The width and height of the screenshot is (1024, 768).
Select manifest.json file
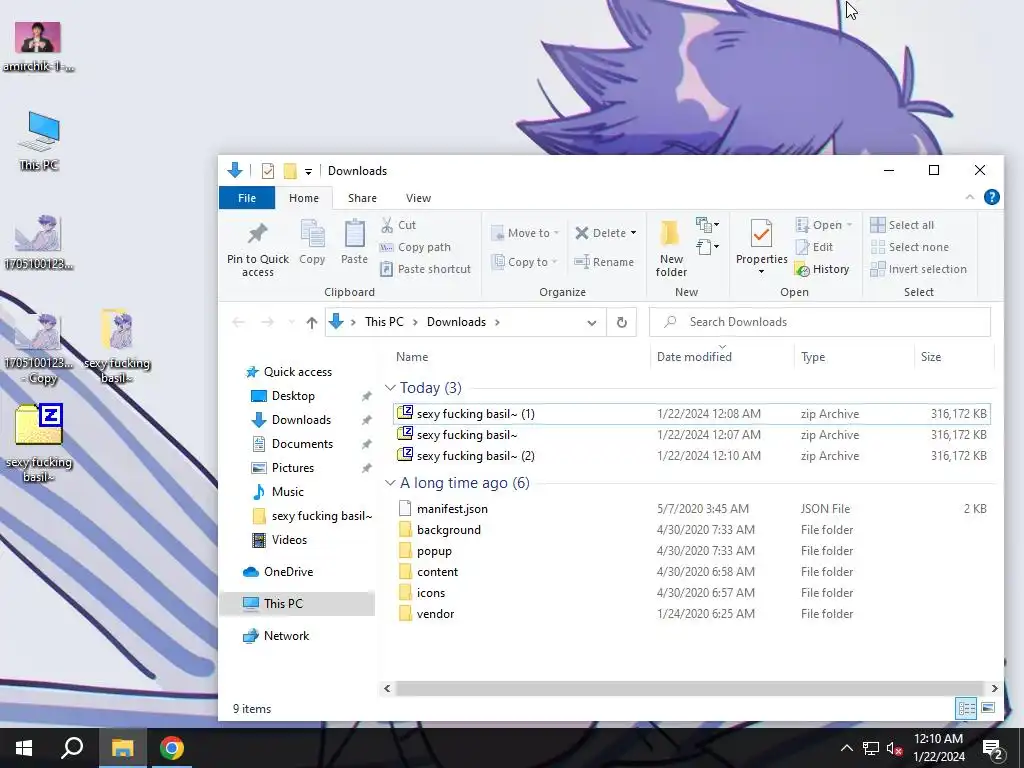pyautogui.click(x=692, y=509)
